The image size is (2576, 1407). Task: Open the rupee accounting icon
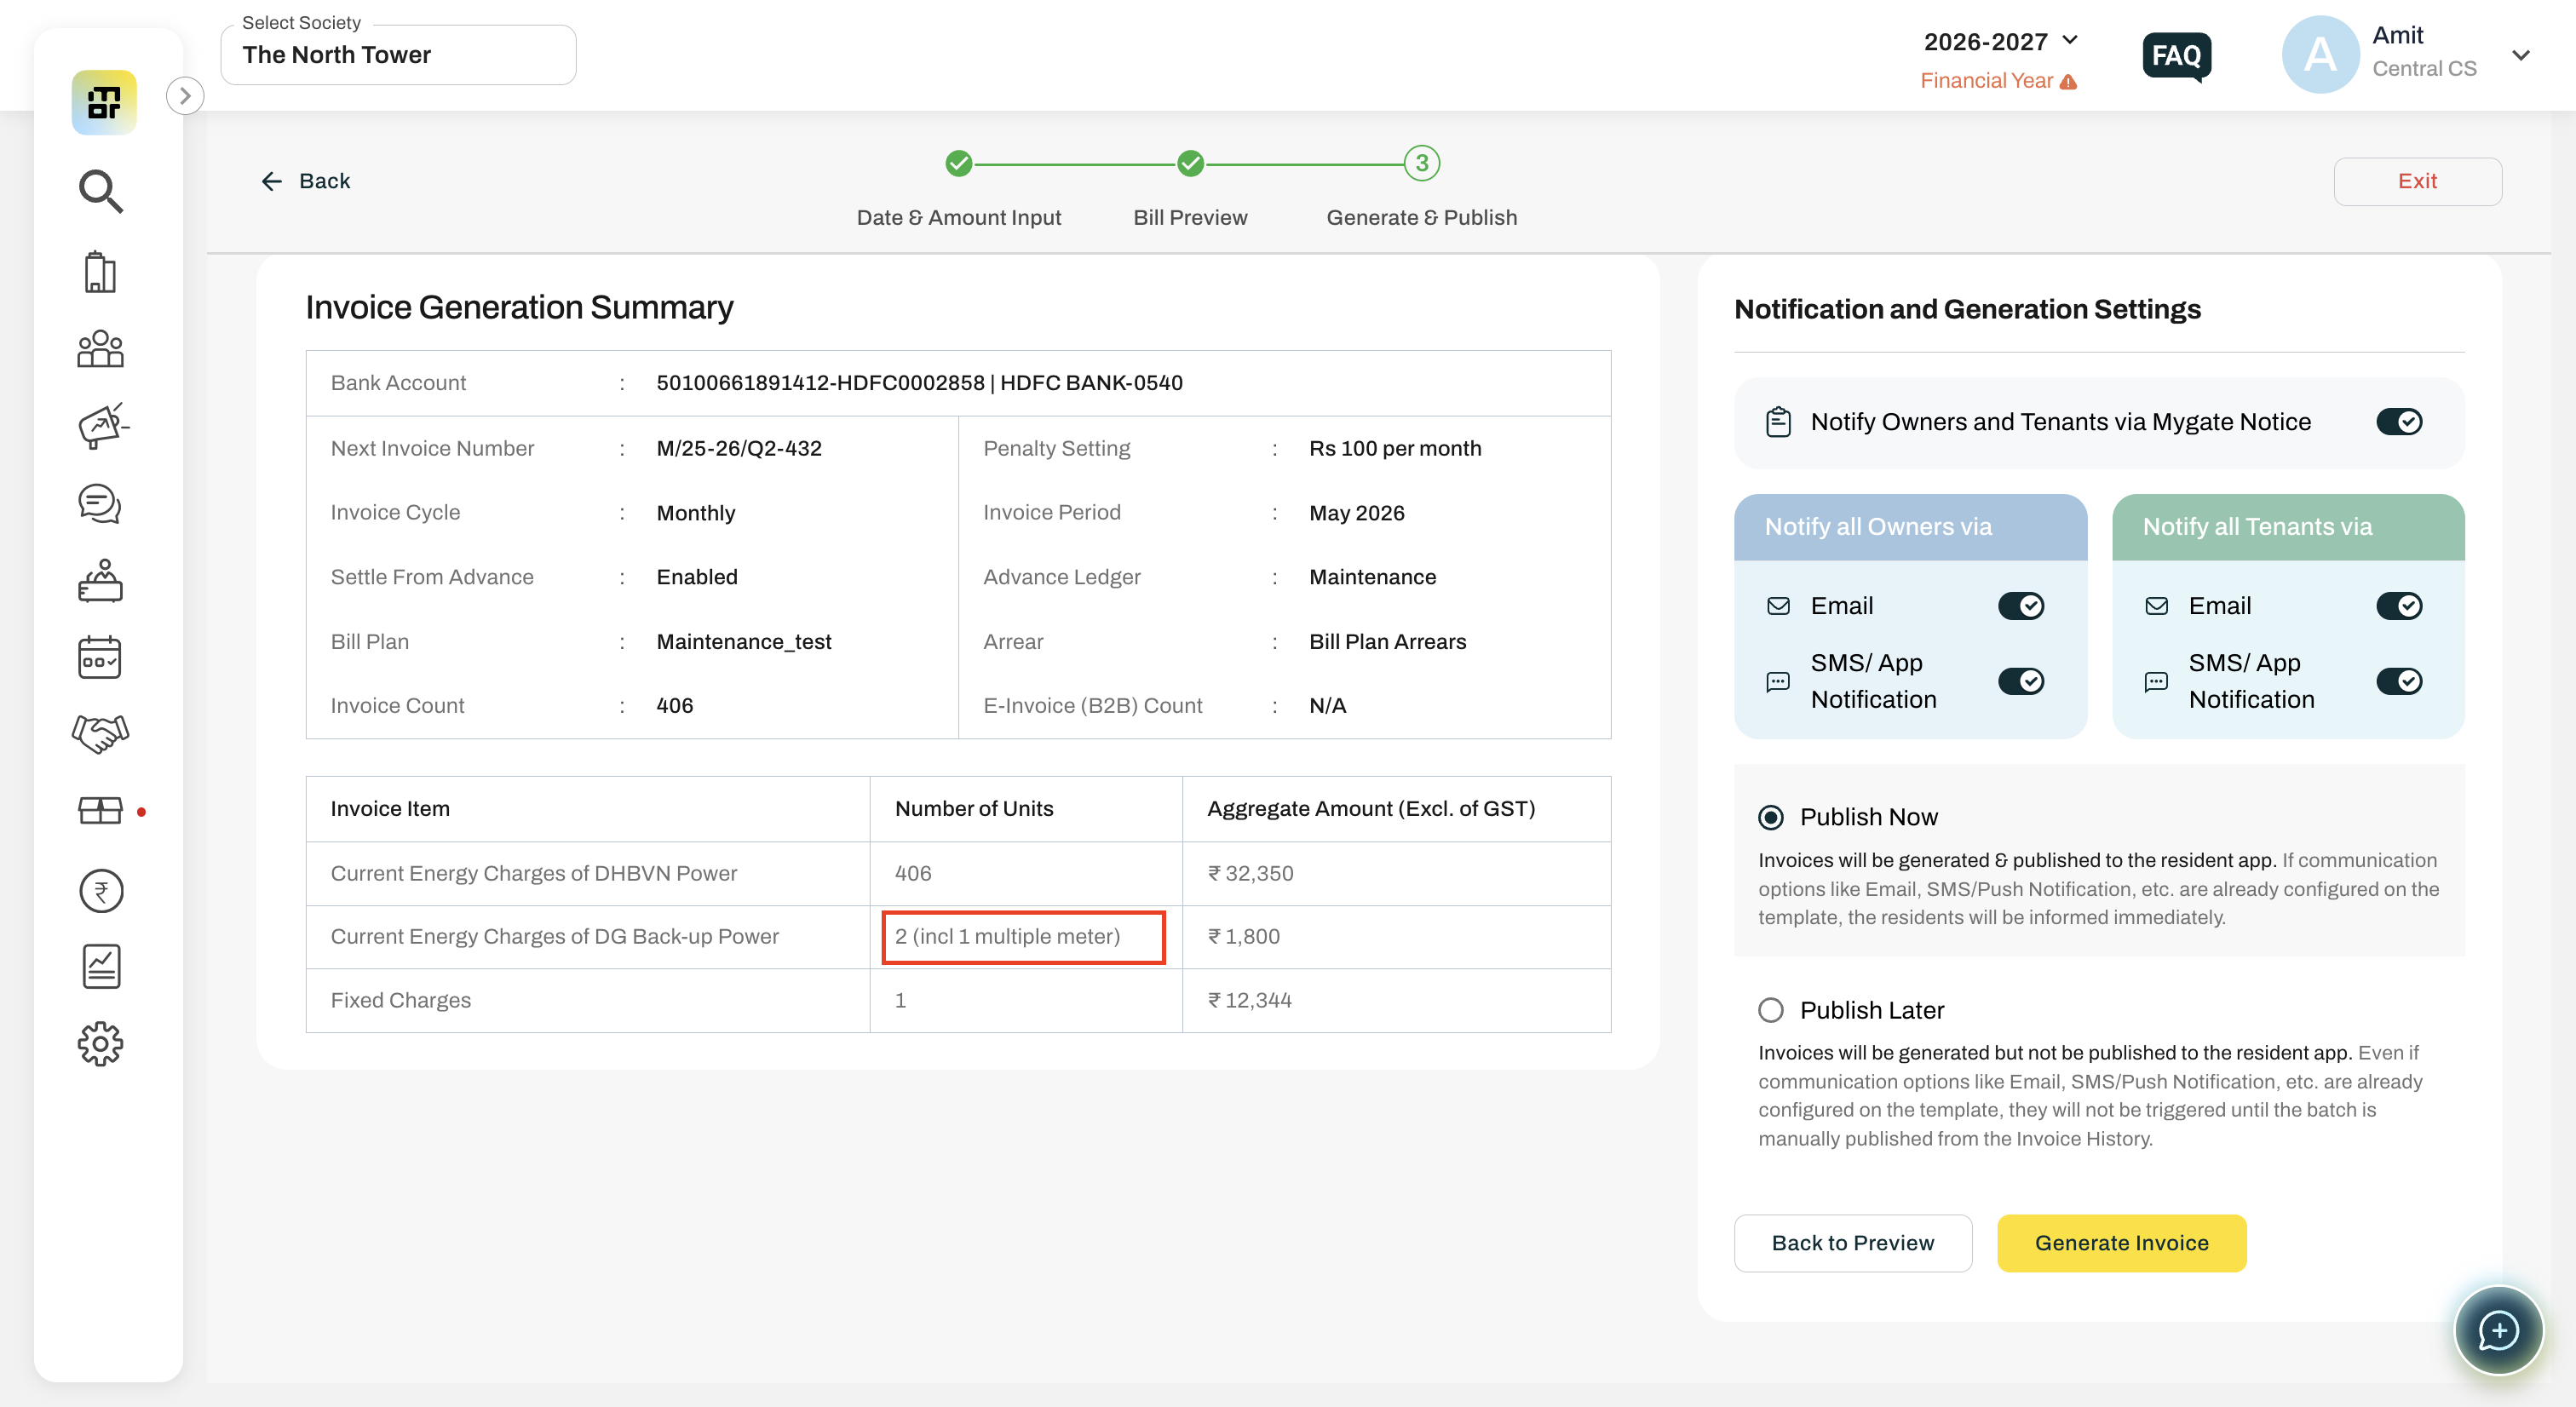(x=101, y=890)
